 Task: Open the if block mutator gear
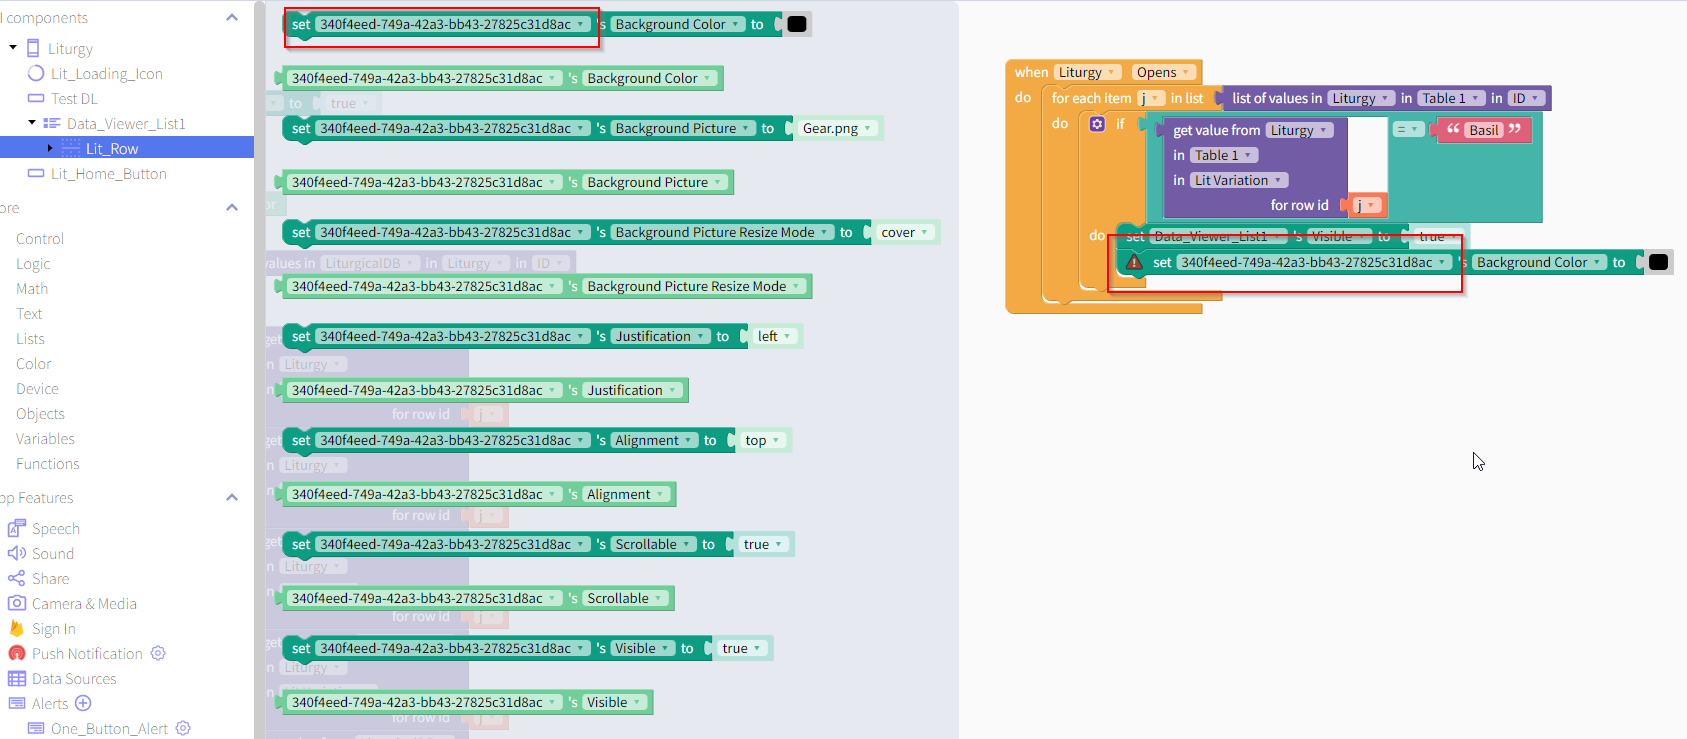1097,124
